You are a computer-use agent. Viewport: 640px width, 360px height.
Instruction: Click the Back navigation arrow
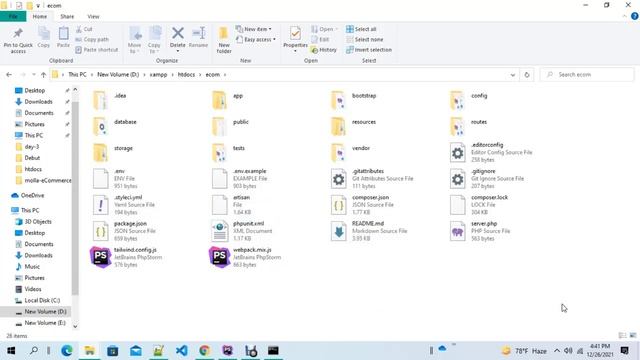tap(9, 75)
